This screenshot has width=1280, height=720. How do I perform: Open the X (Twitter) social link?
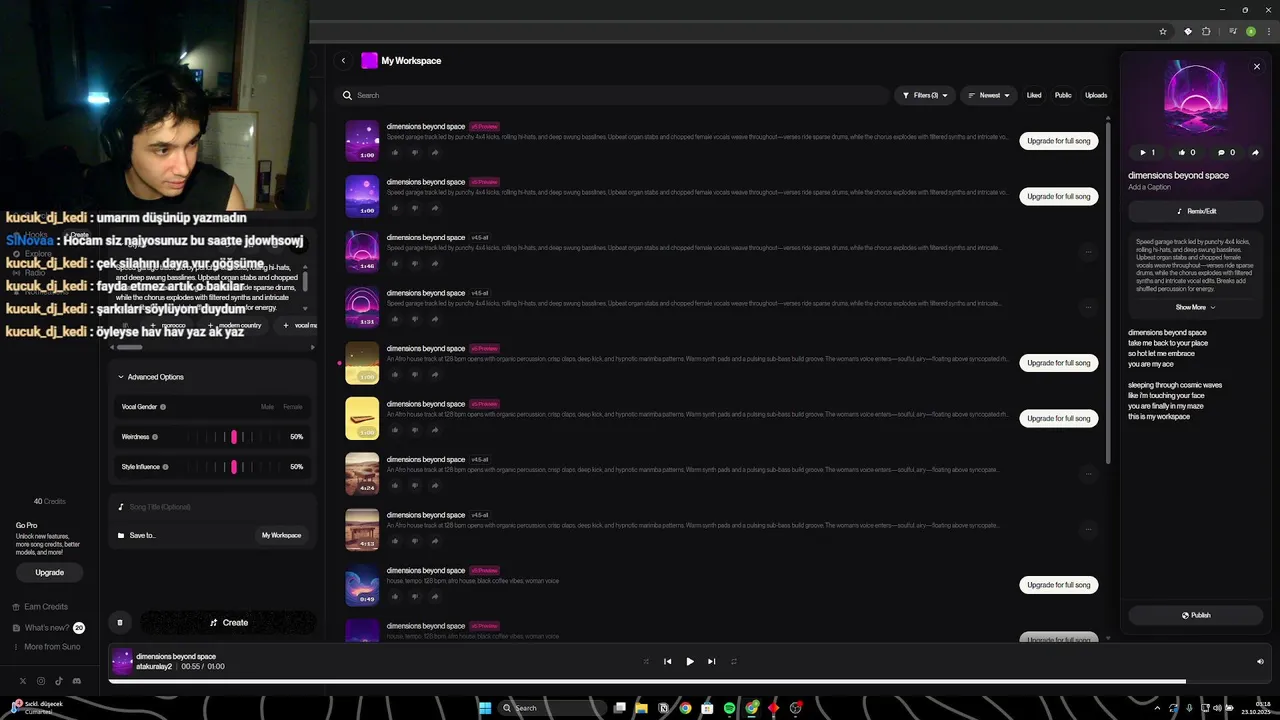pos(23,681)
